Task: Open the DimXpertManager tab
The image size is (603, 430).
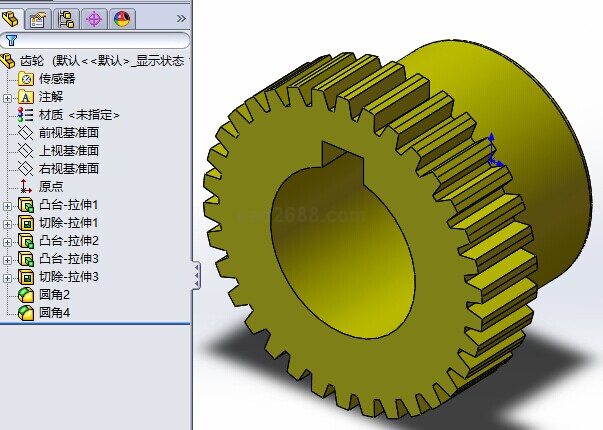Action: point(94,18)
